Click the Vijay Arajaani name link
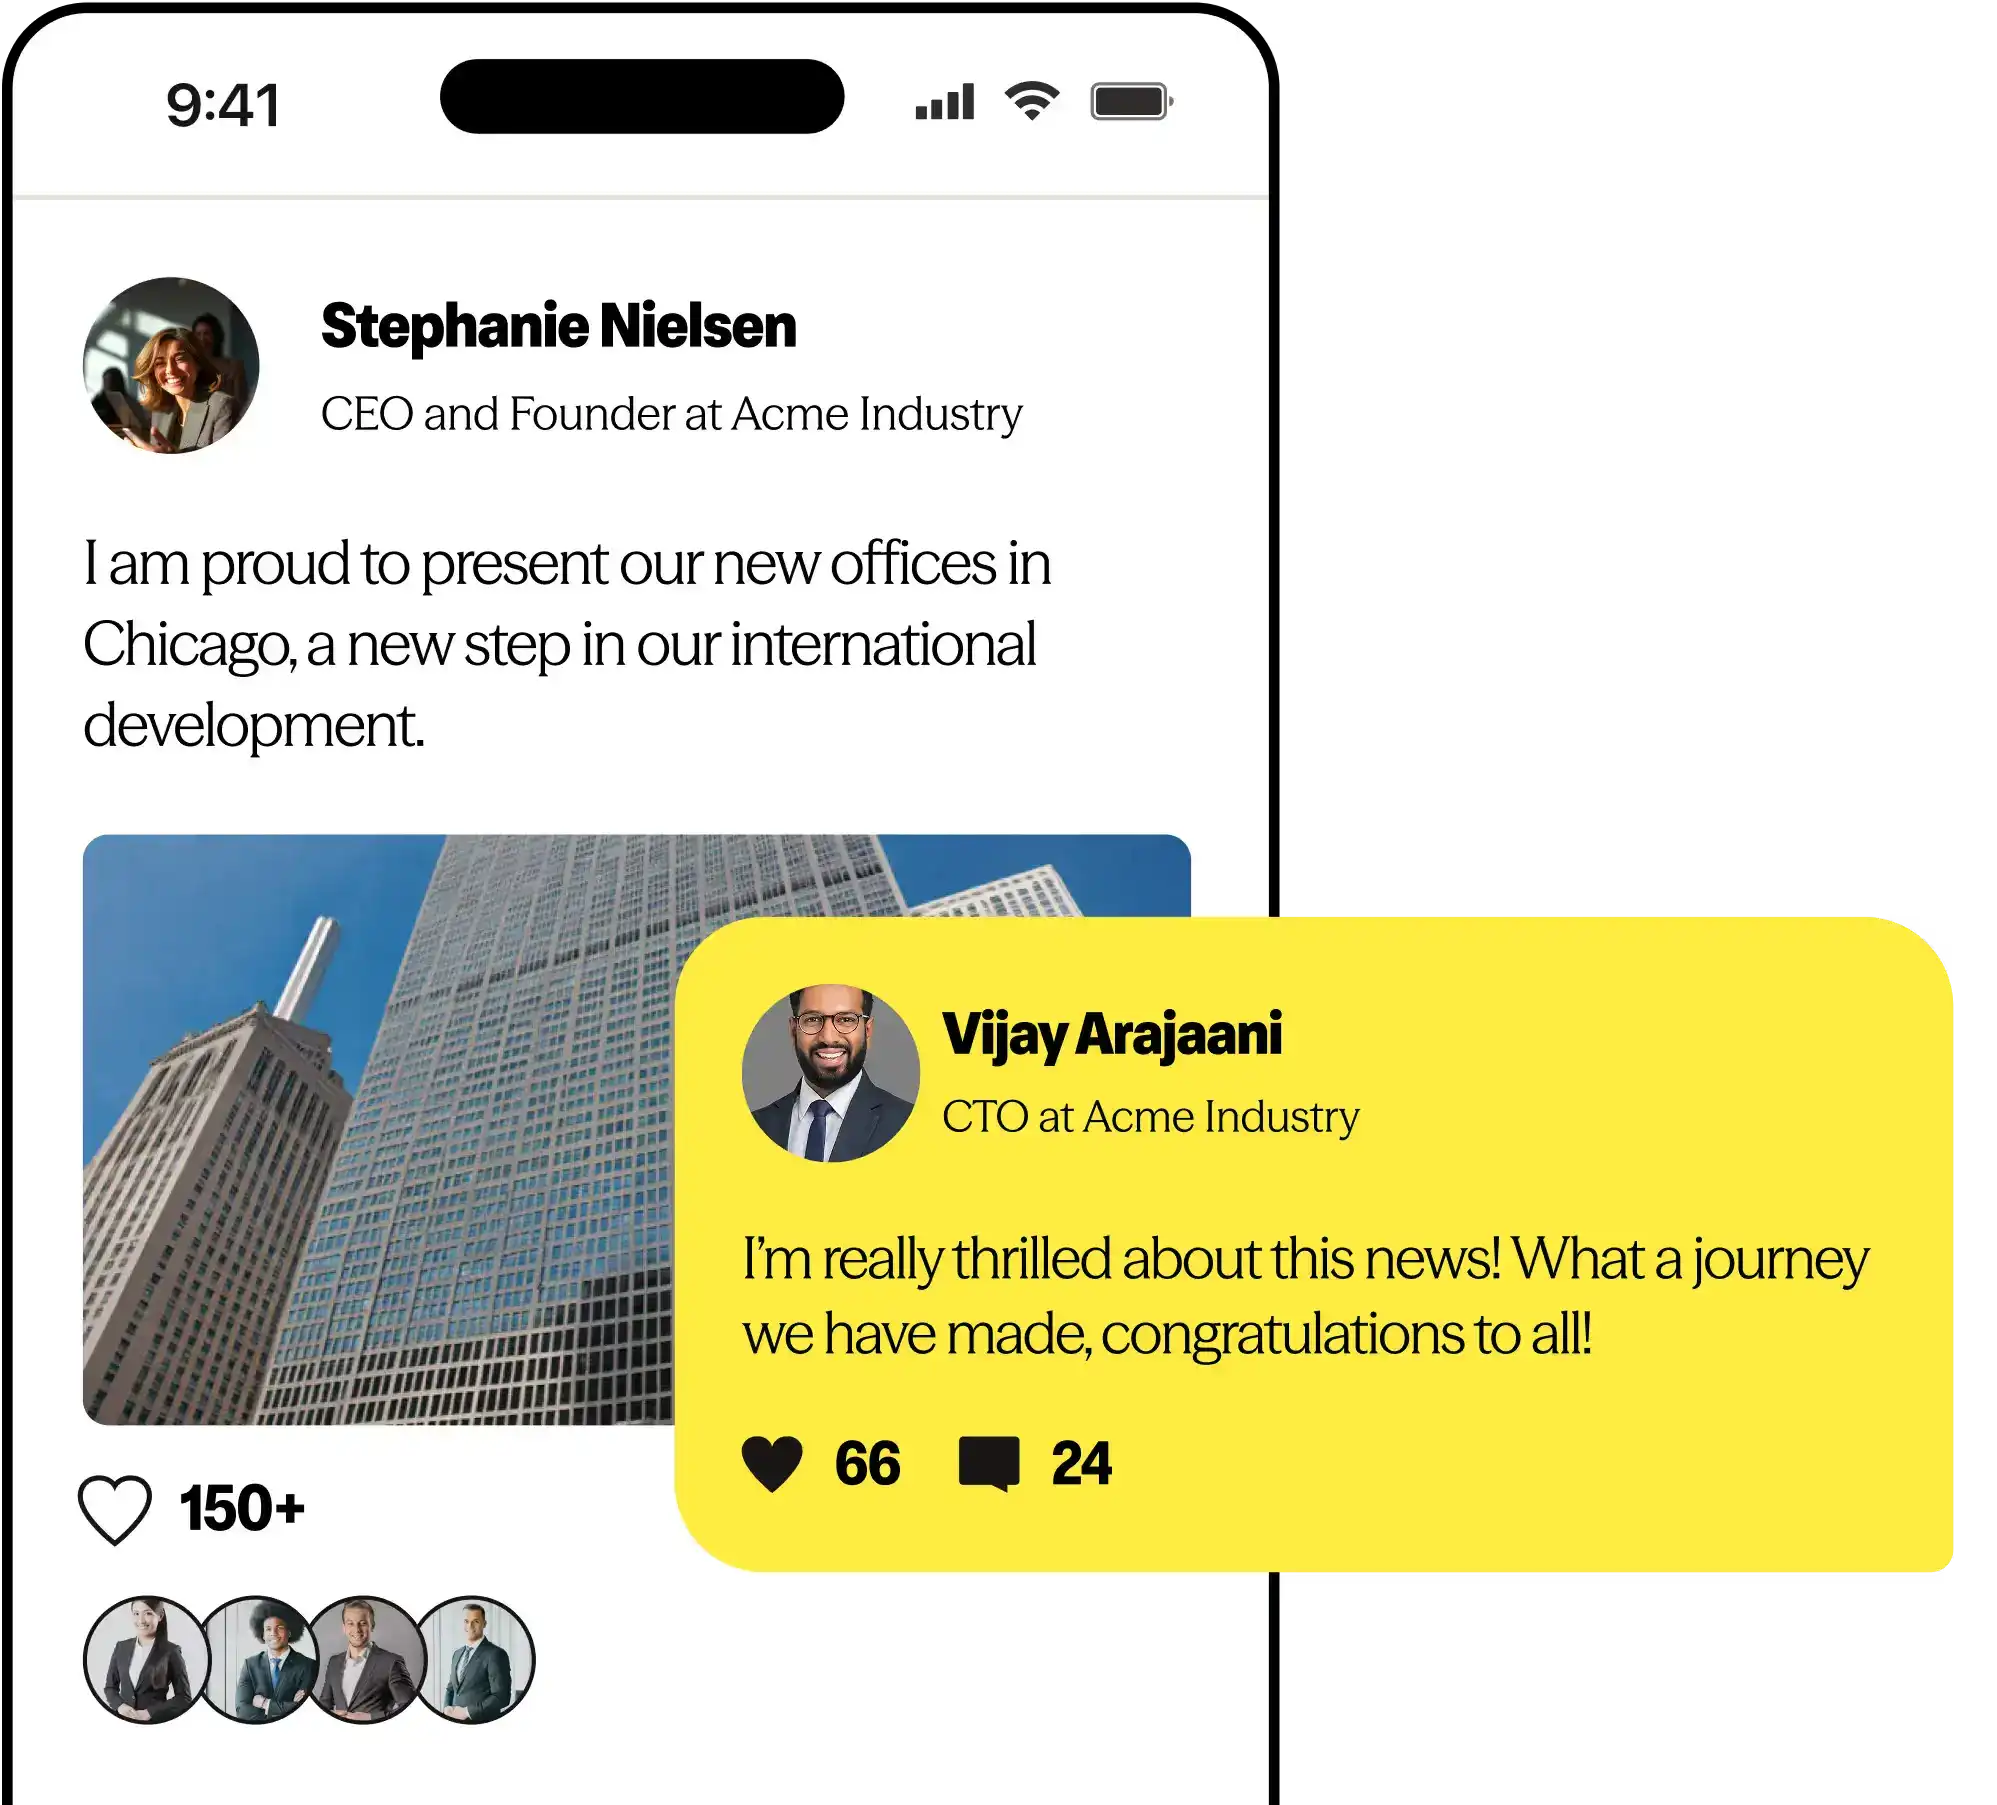Screen dimensions: 1997x1805 coord(1112,1035)
